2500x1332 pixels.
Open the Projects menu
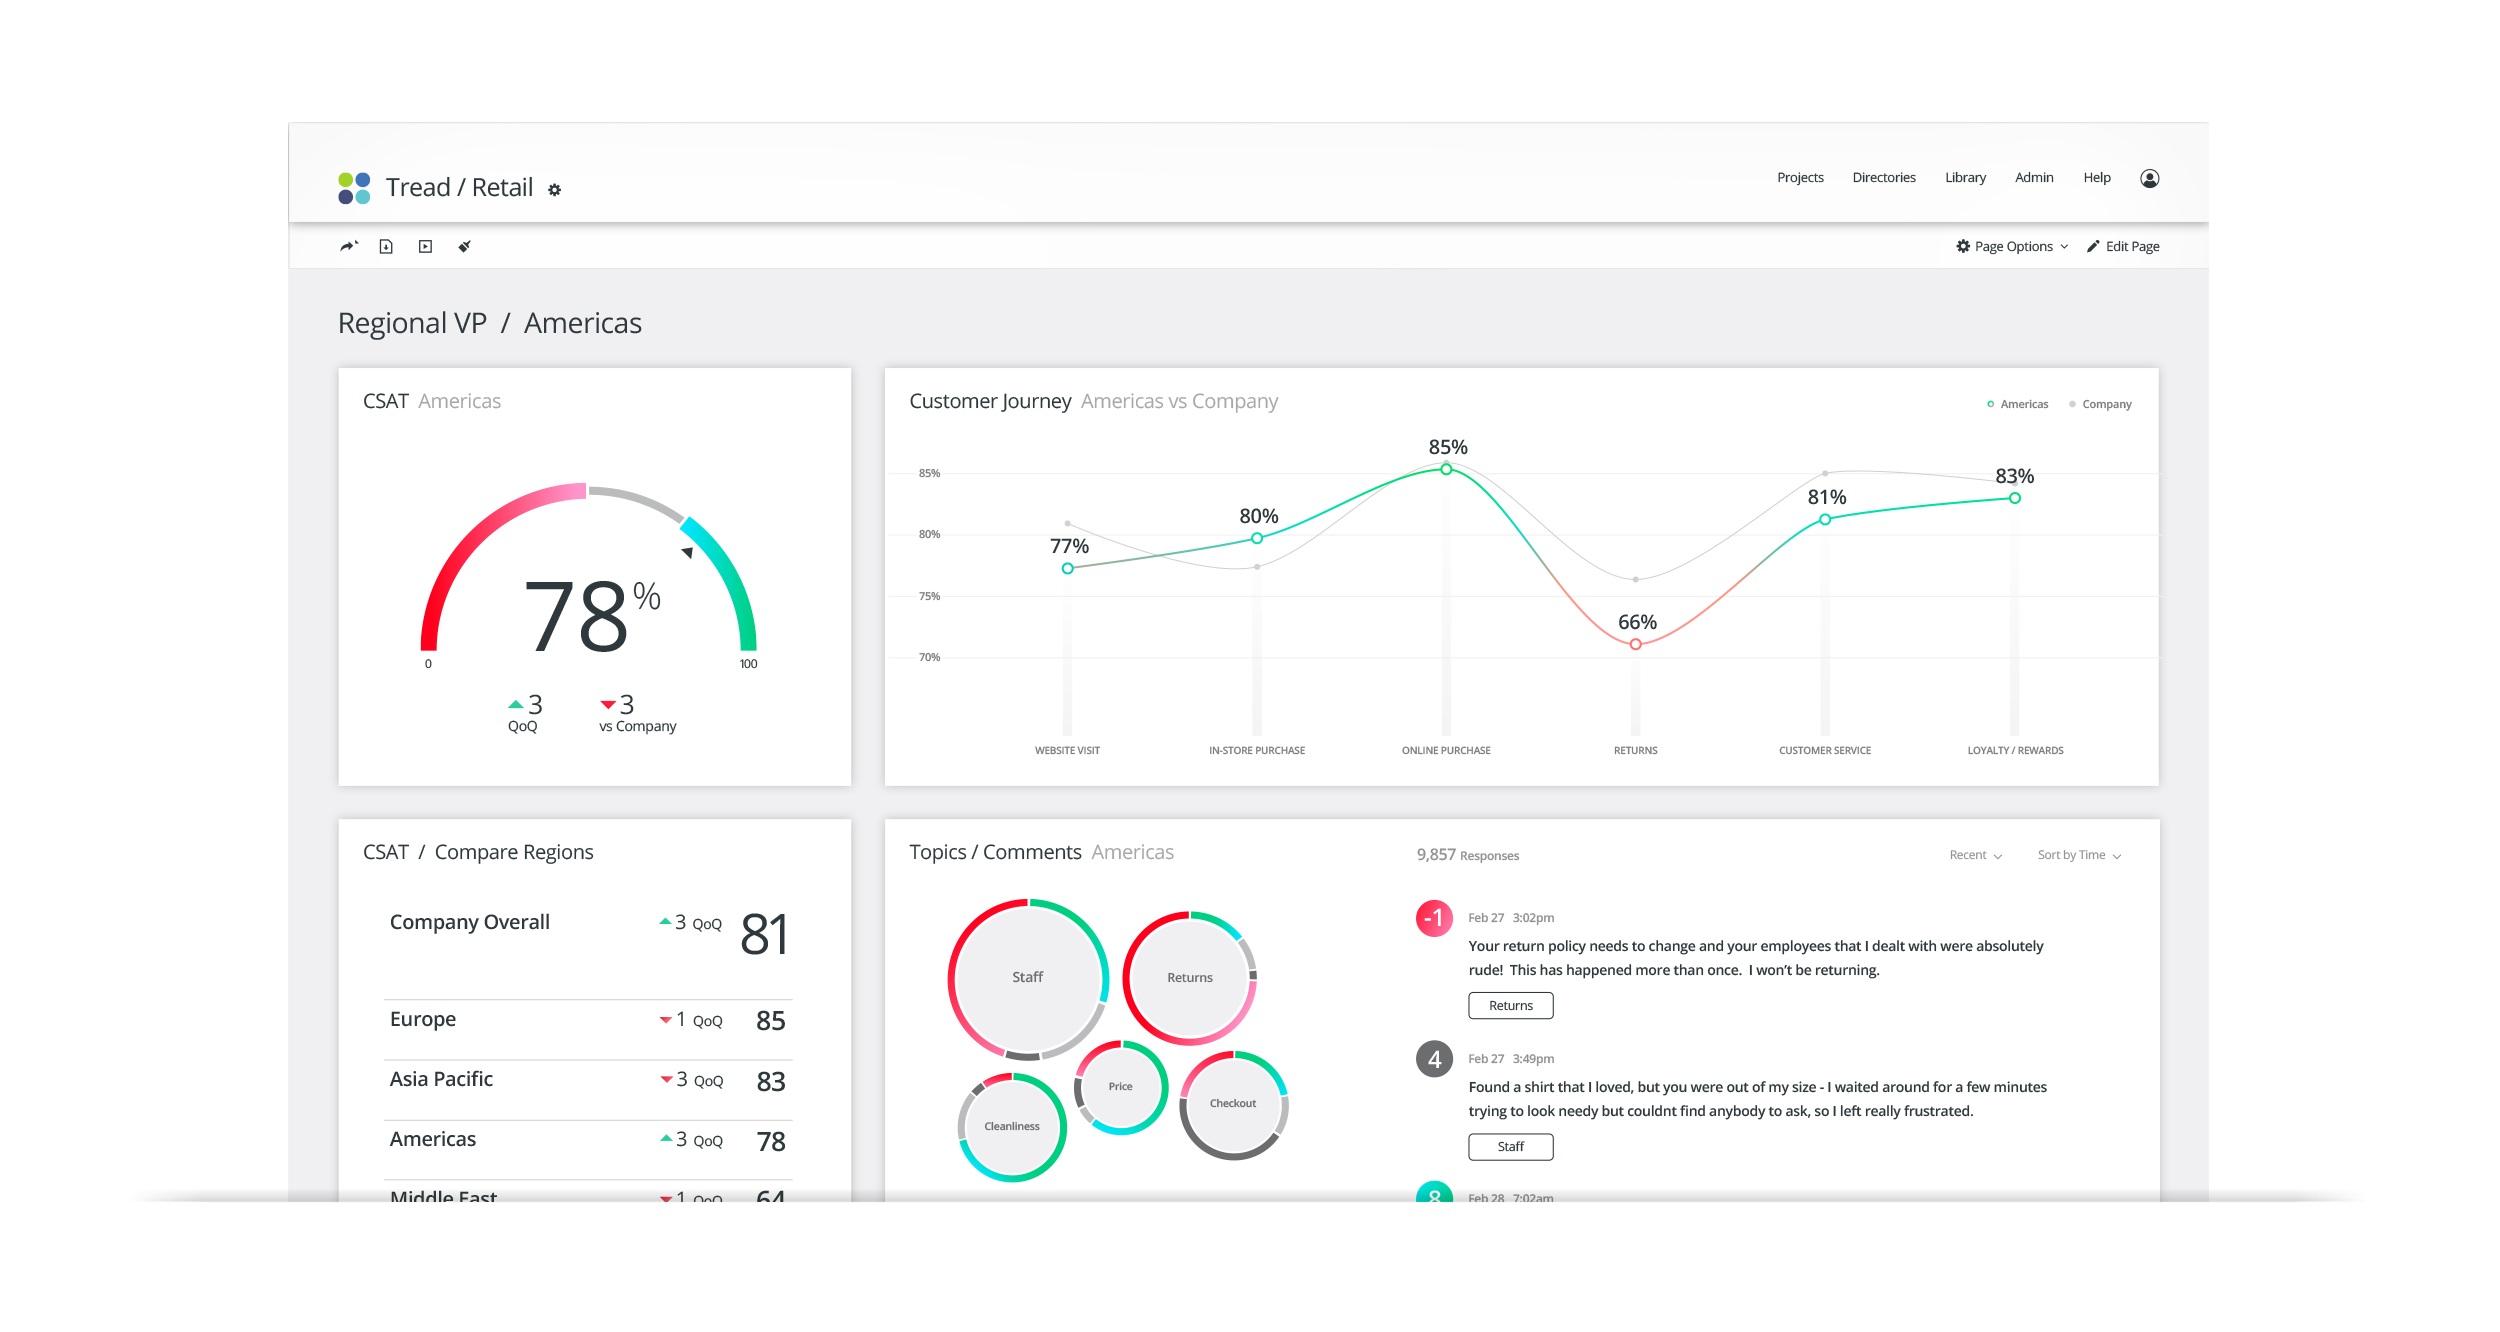[1800, 177]
